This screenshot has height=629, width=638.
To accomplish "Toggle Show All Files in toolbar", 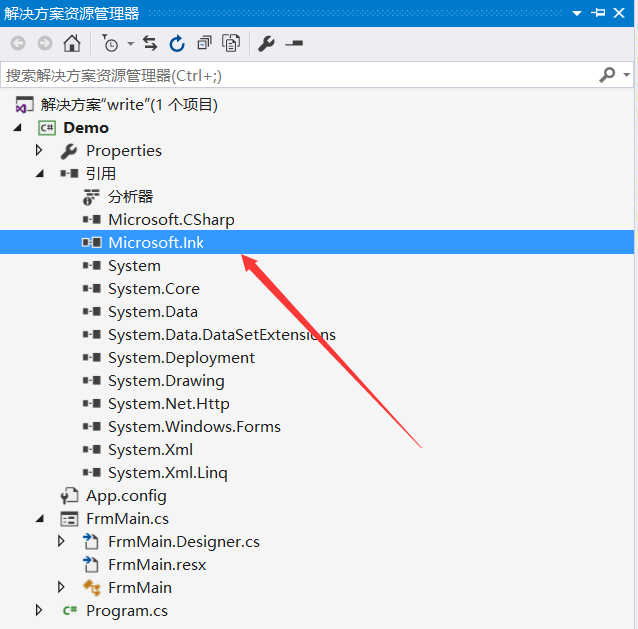I will pos(231,43).
